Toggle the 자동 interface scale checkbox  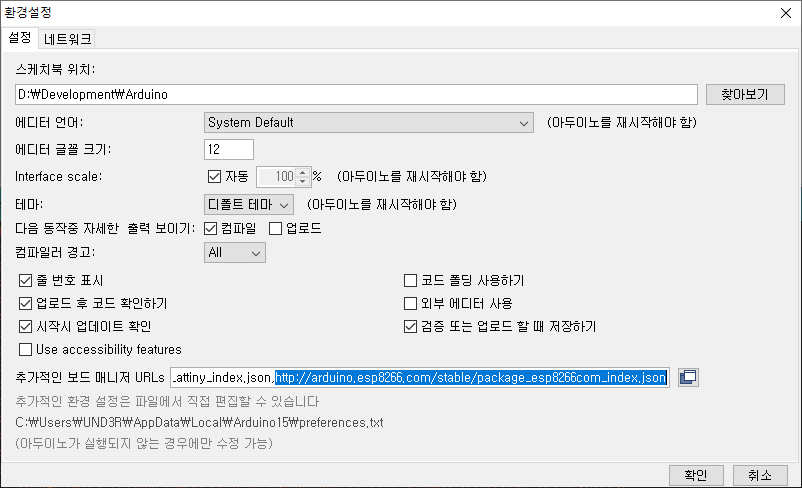(214, 176)
